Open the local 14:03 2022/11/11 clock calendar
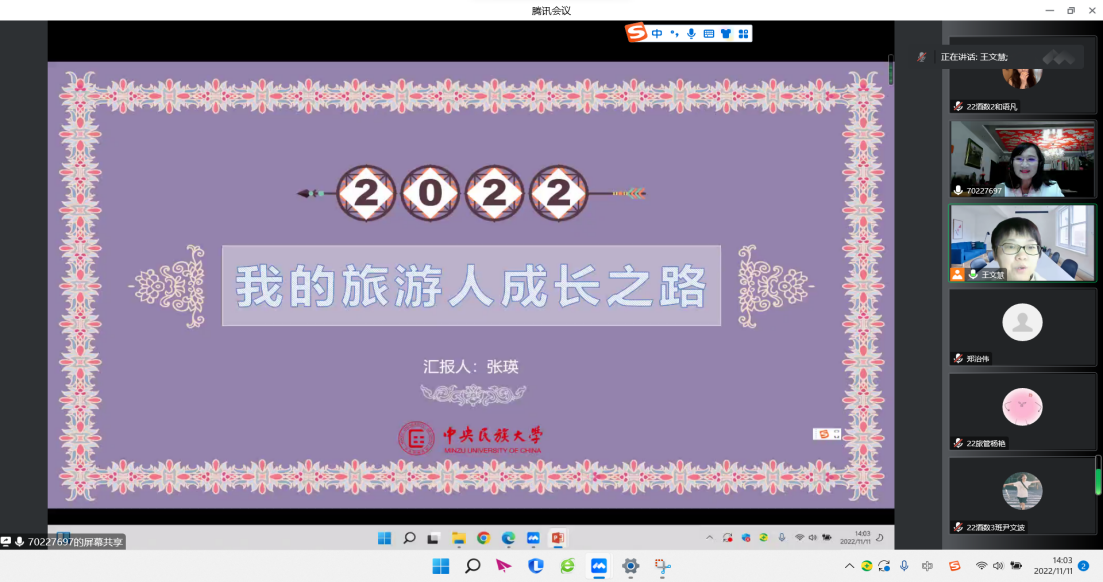Screen dimensions: 1103x582 [1052, 566]
